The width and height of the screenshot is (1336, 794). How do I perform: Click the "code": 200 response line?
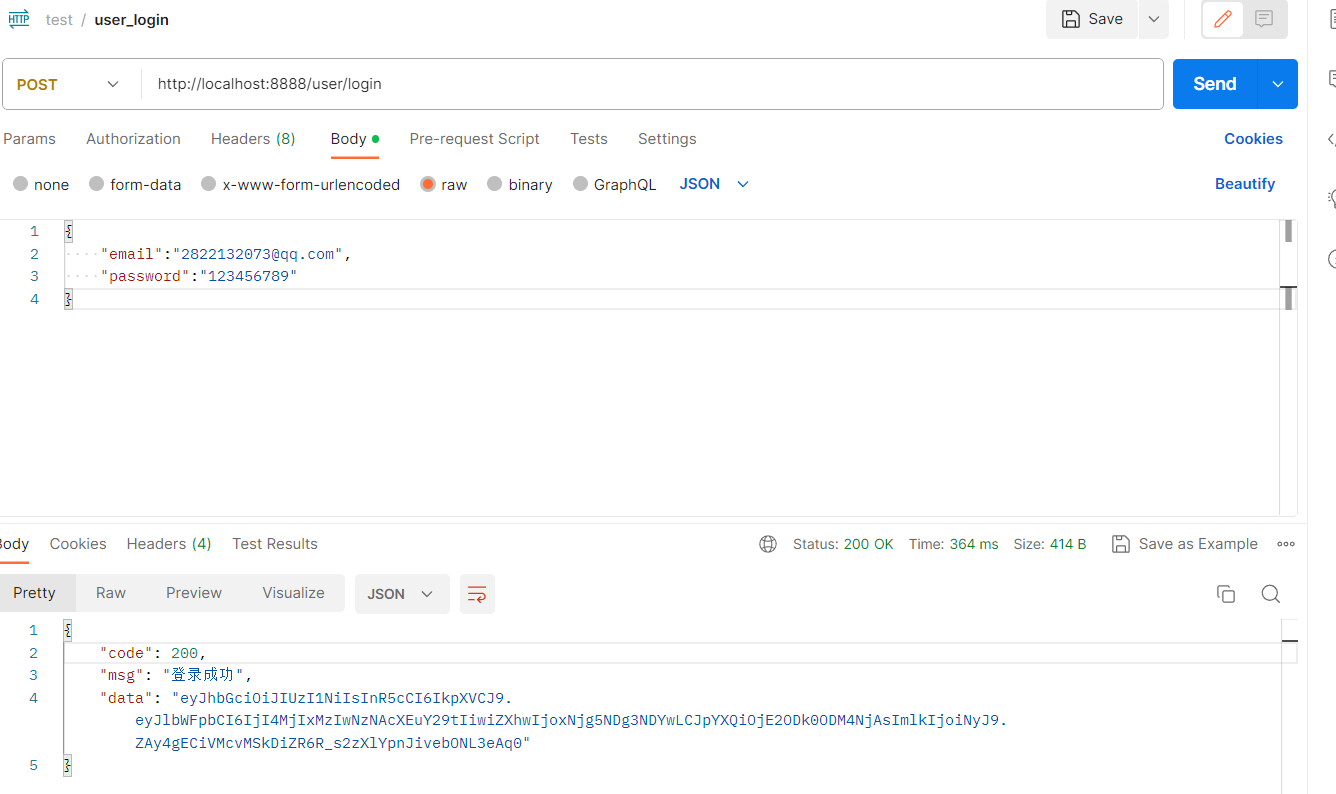(x=153, y=653)
